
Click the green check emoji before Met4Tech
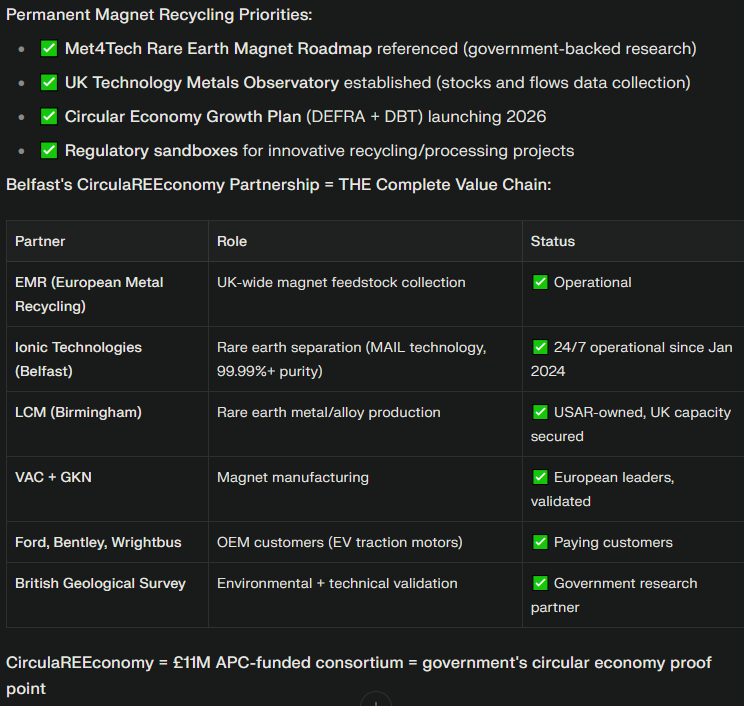pyautogui.click(x=49, y=48)
